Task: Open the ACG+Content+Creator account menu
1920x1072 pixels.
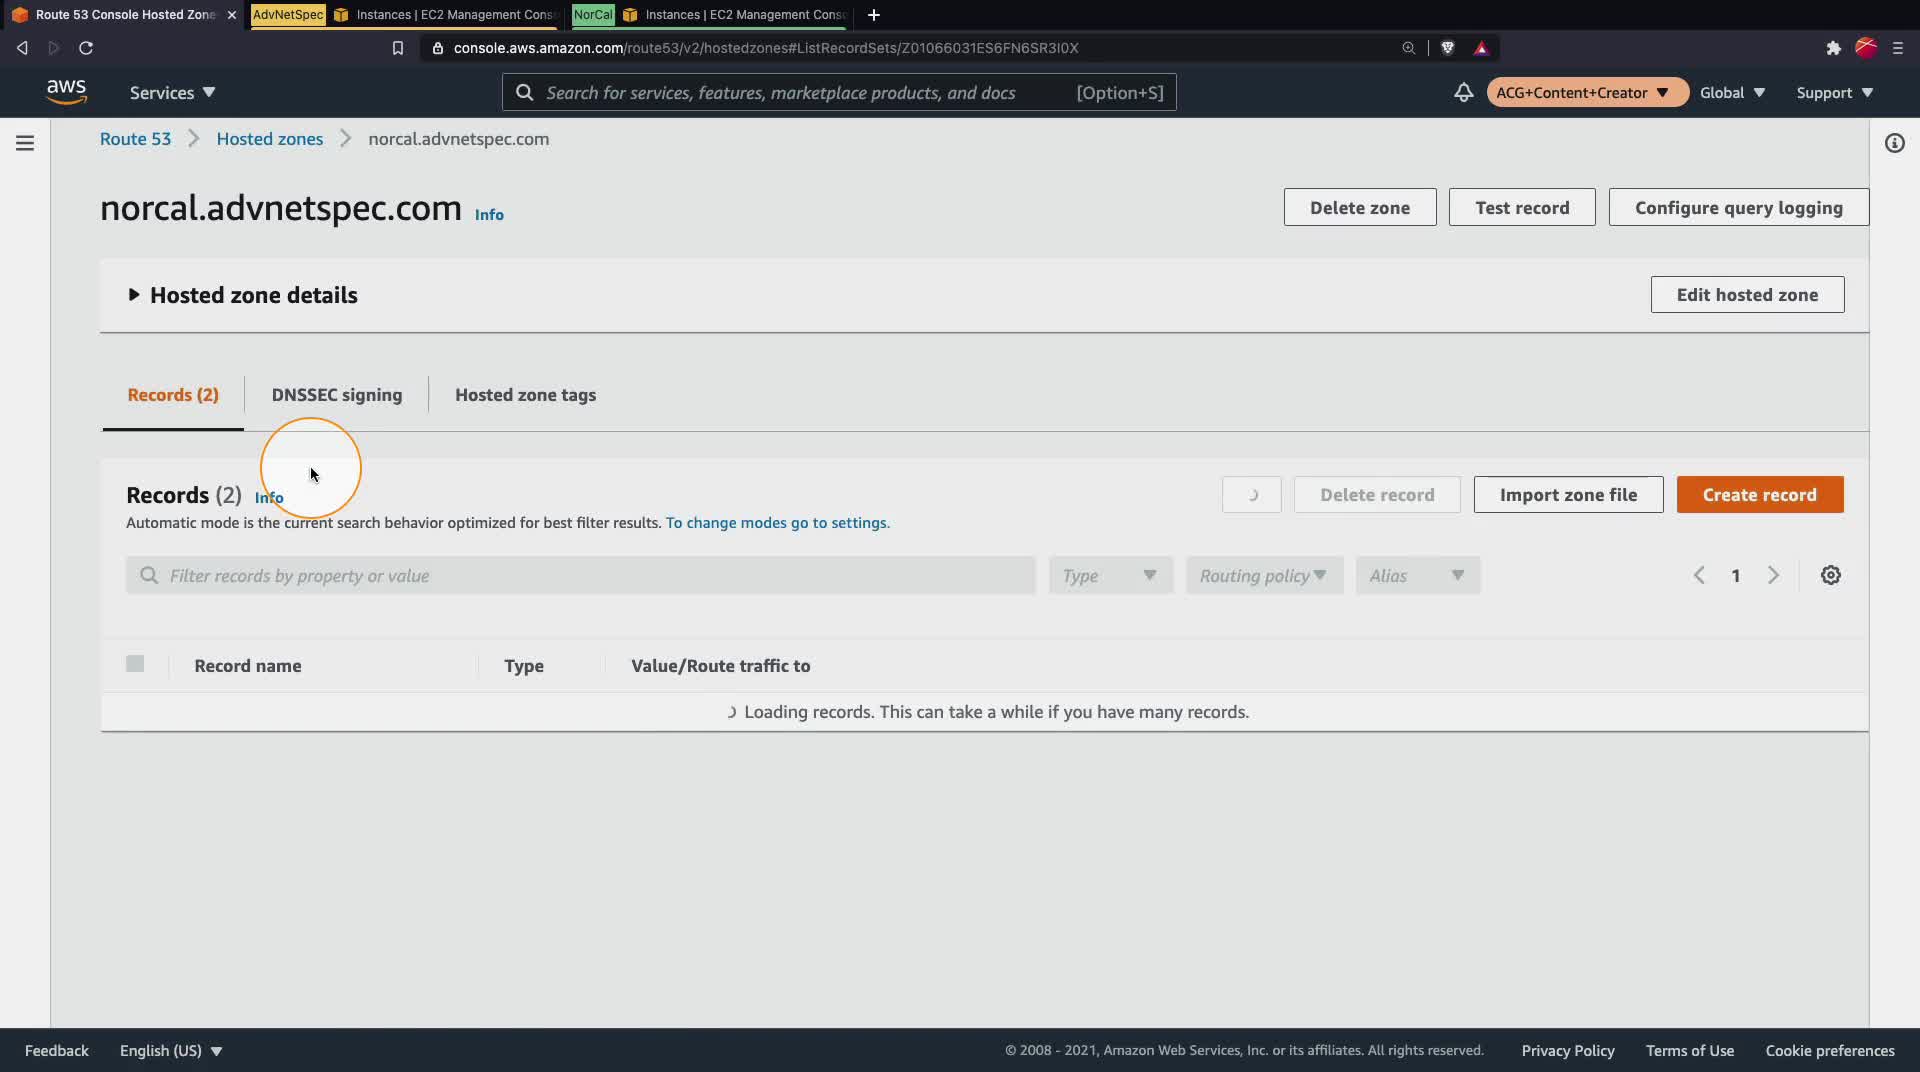Action: 1587,92
